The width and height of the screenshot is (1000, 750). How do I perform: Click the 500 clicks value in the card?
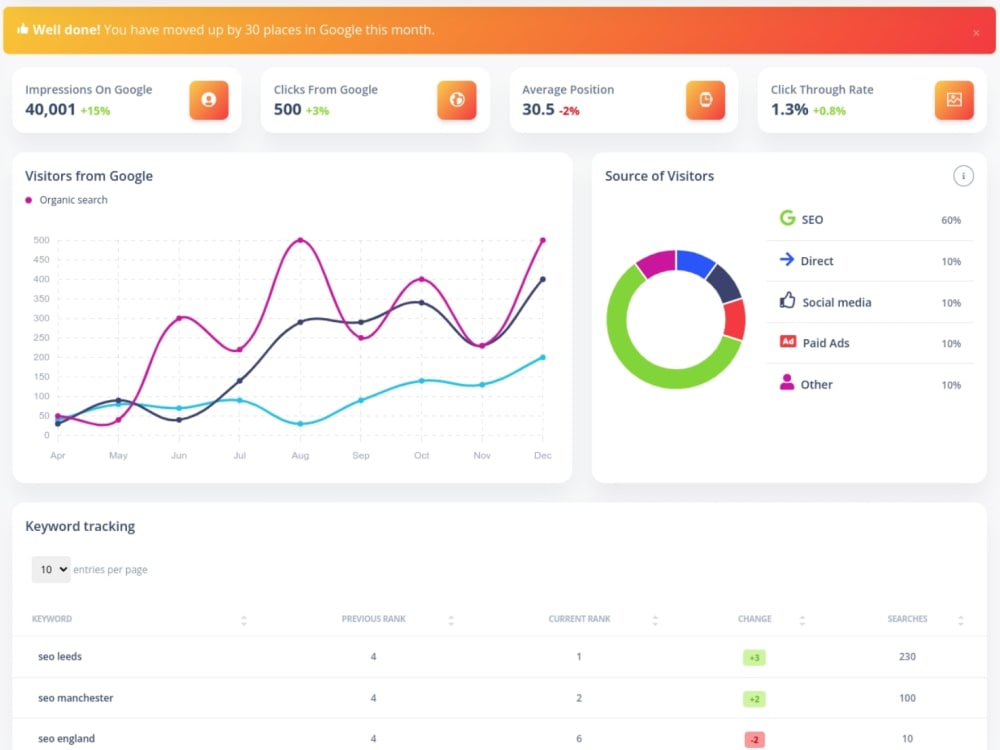(x=288, y=110)
